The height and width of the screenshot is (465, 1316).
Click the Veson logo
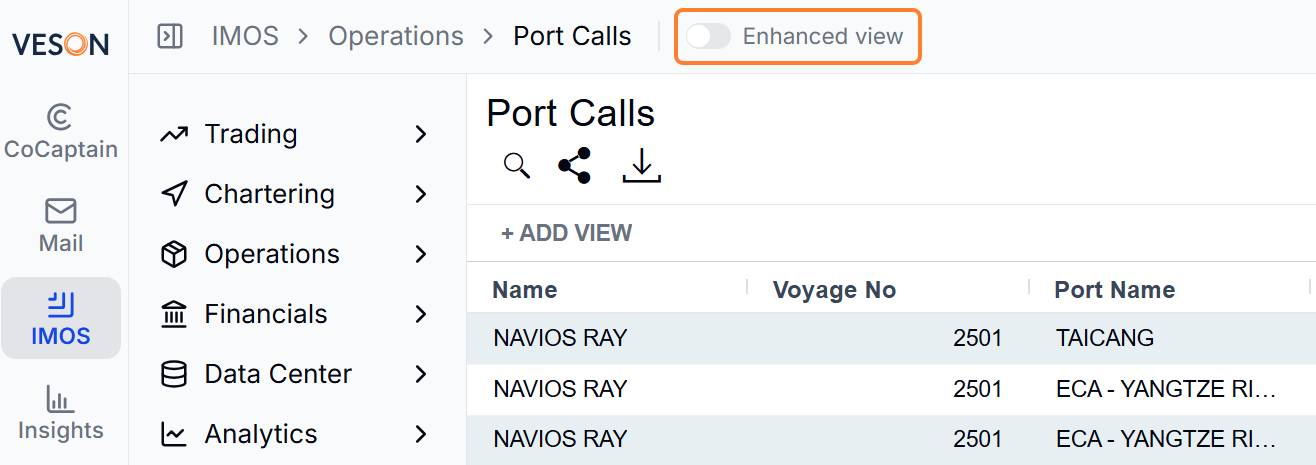tap(61, 44)
